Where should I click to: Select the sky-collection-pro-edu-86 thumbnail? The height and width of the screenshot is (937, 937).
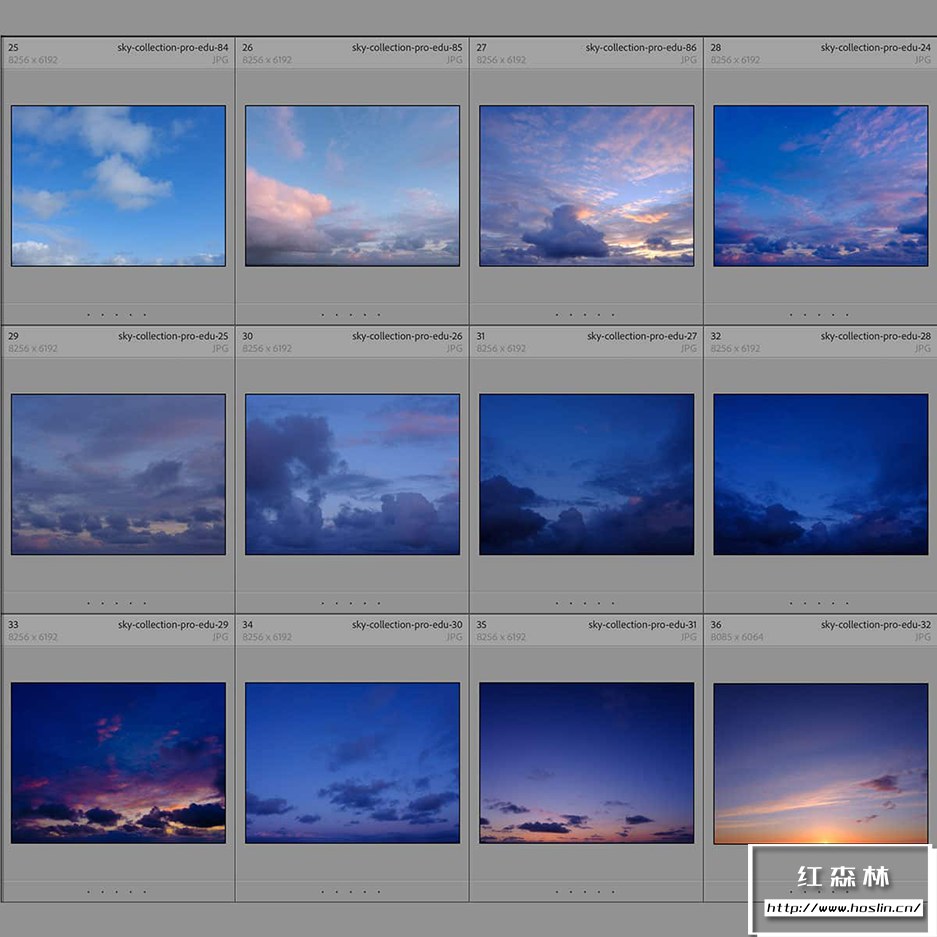tap(587, 186)
